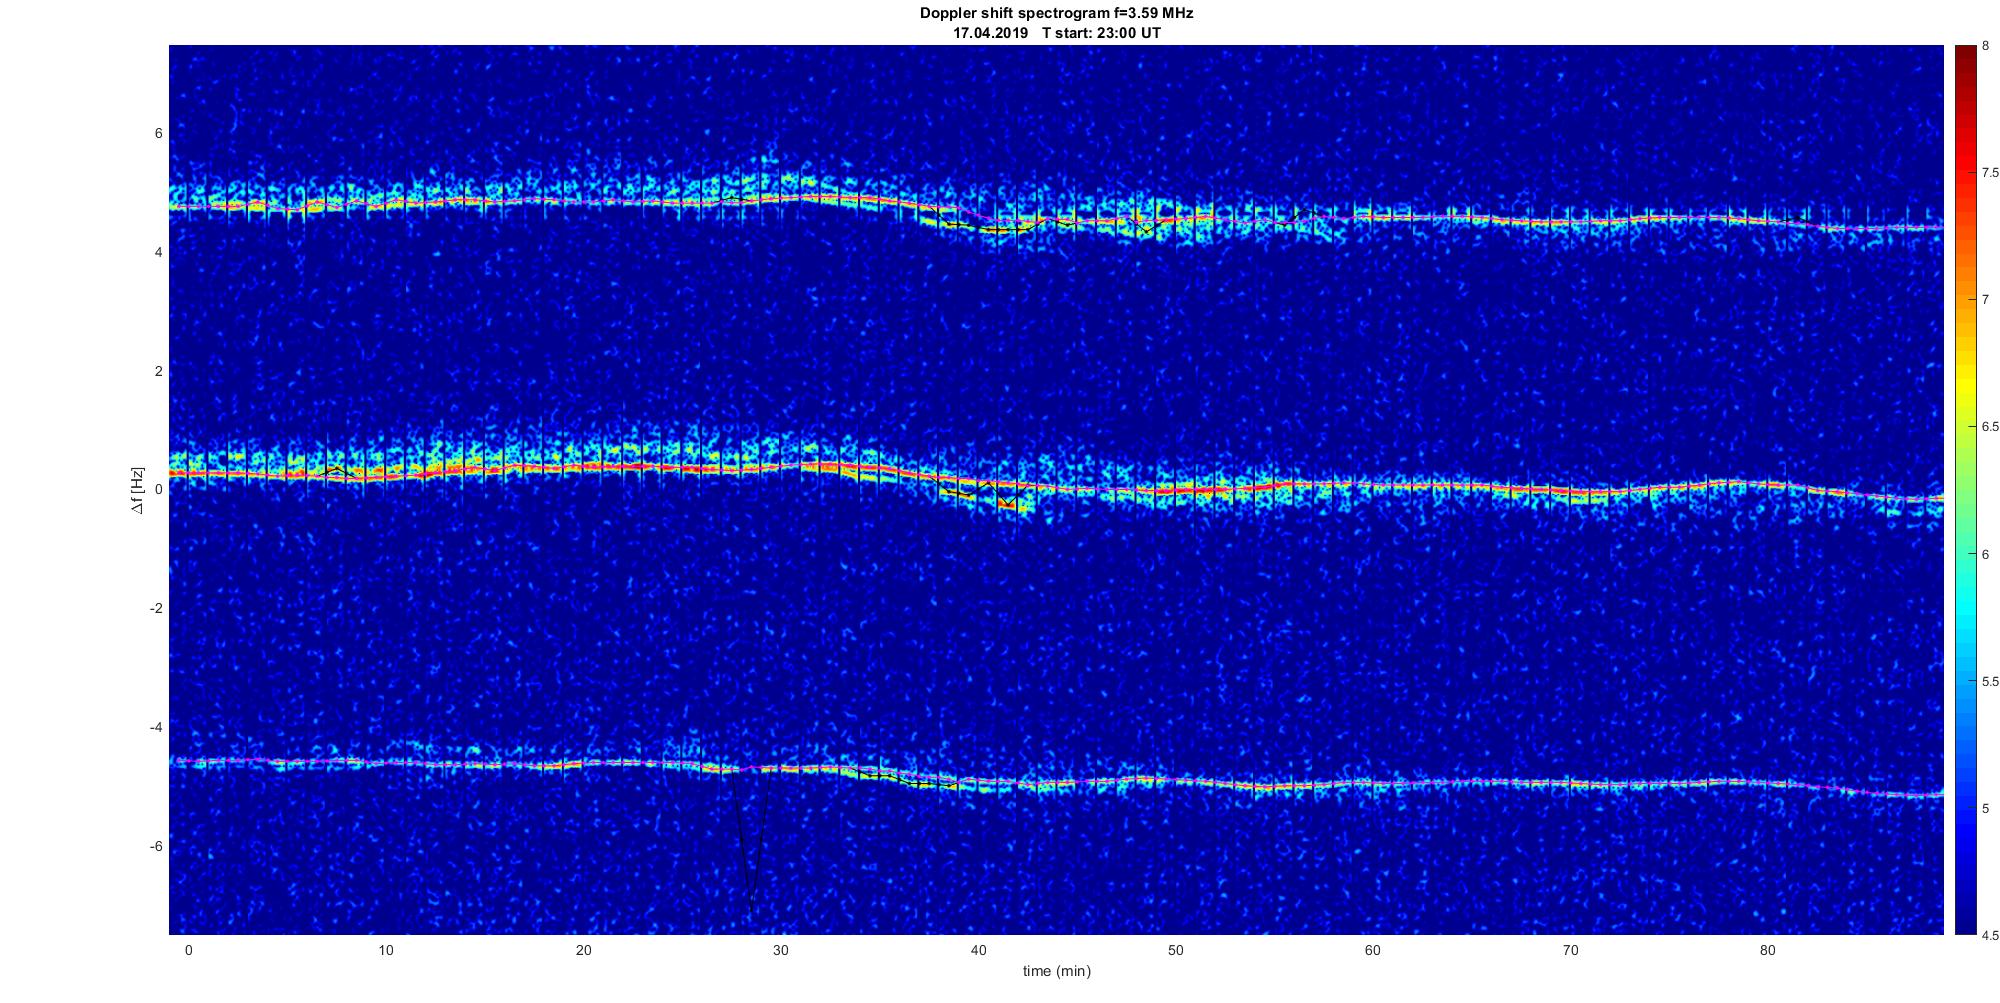Click the x-axis tick label '80'
2000x1003 pixels.
pos(1768,951)
